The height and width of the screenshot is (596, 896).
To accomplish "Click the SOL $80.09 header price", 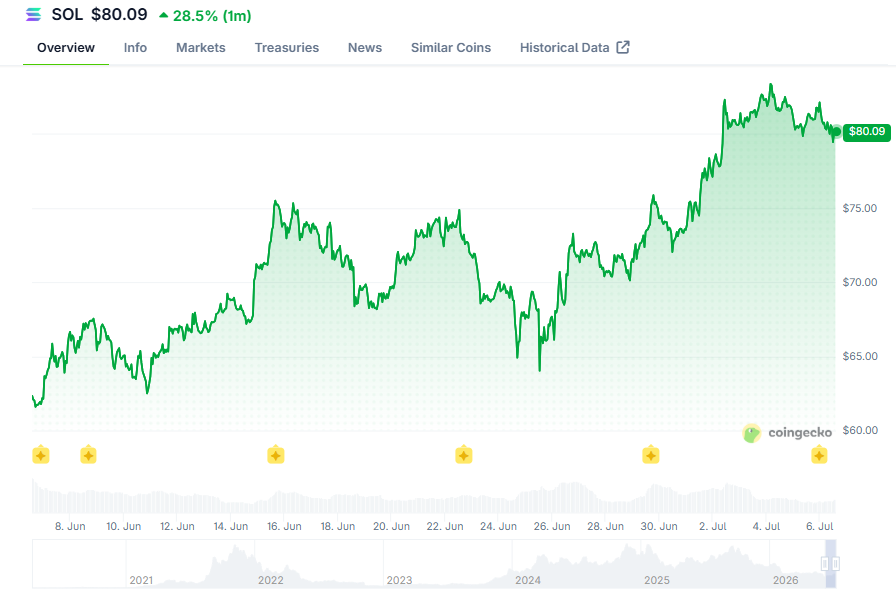I will pyautogui.click(x=99, y=14).
